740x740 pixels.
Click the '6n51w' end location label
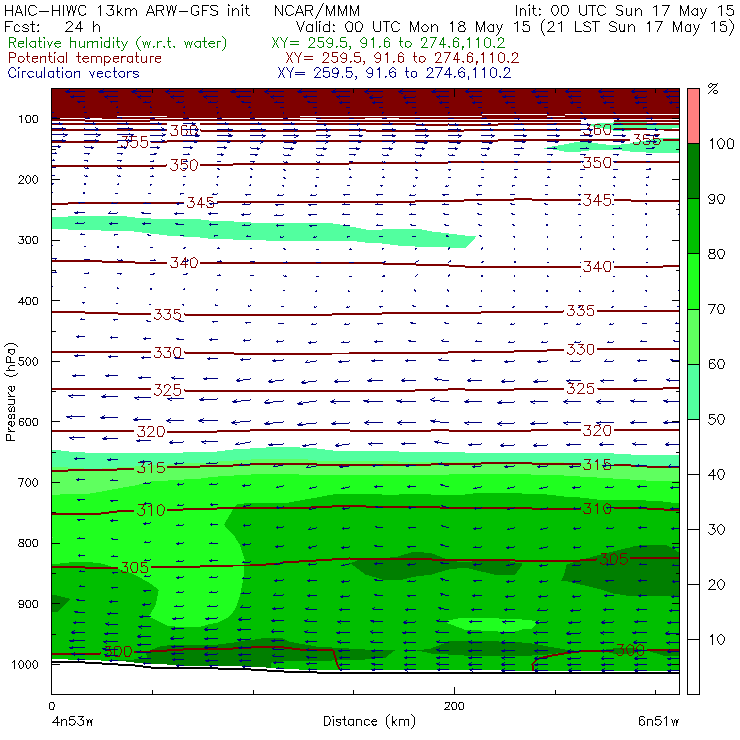tap(658, 721)
